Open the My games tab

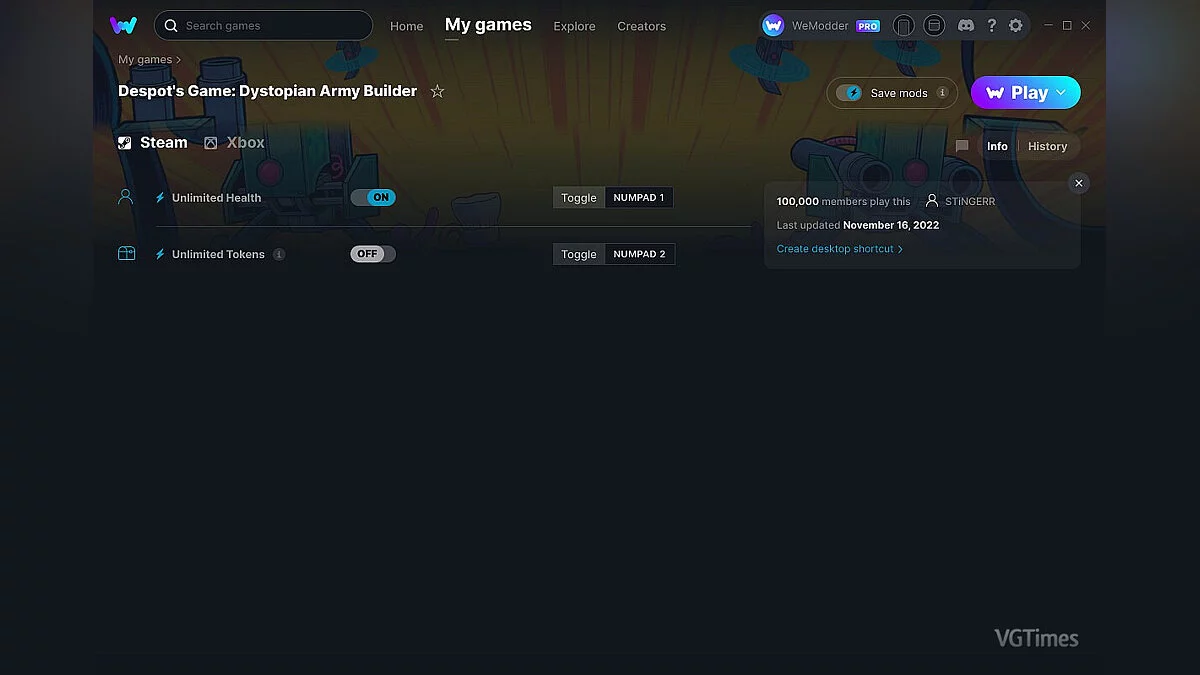coord(488,25)
